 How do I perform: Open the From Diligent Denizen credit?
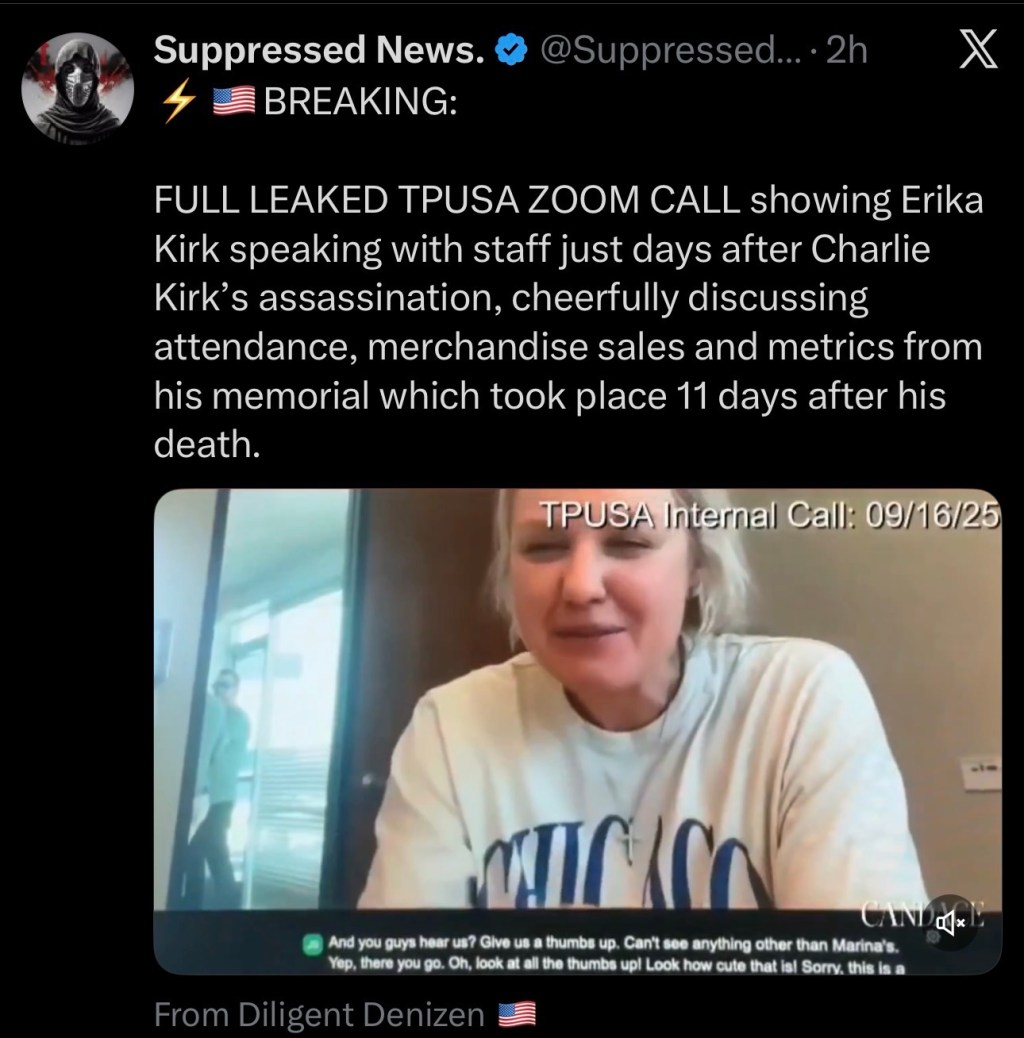pyautogui.click(x=319, y=1014)
